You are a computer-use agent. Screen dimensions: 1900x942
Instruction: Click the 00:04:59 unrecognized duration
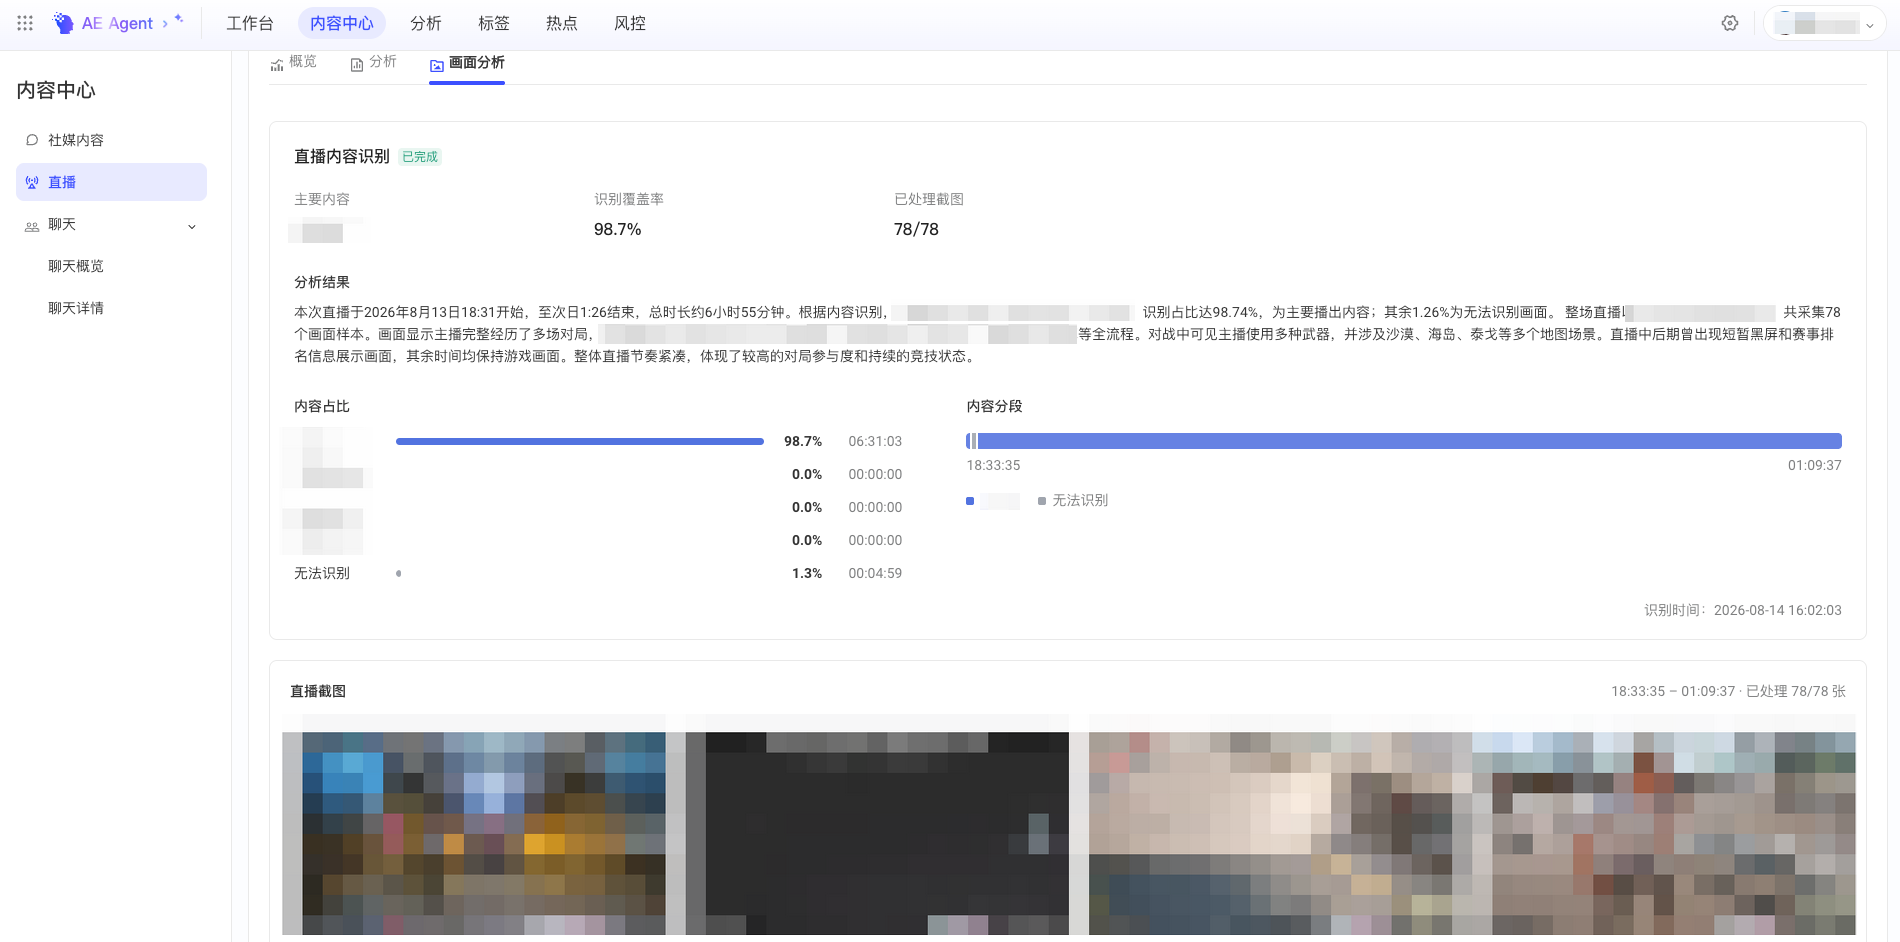click(875, 573)
